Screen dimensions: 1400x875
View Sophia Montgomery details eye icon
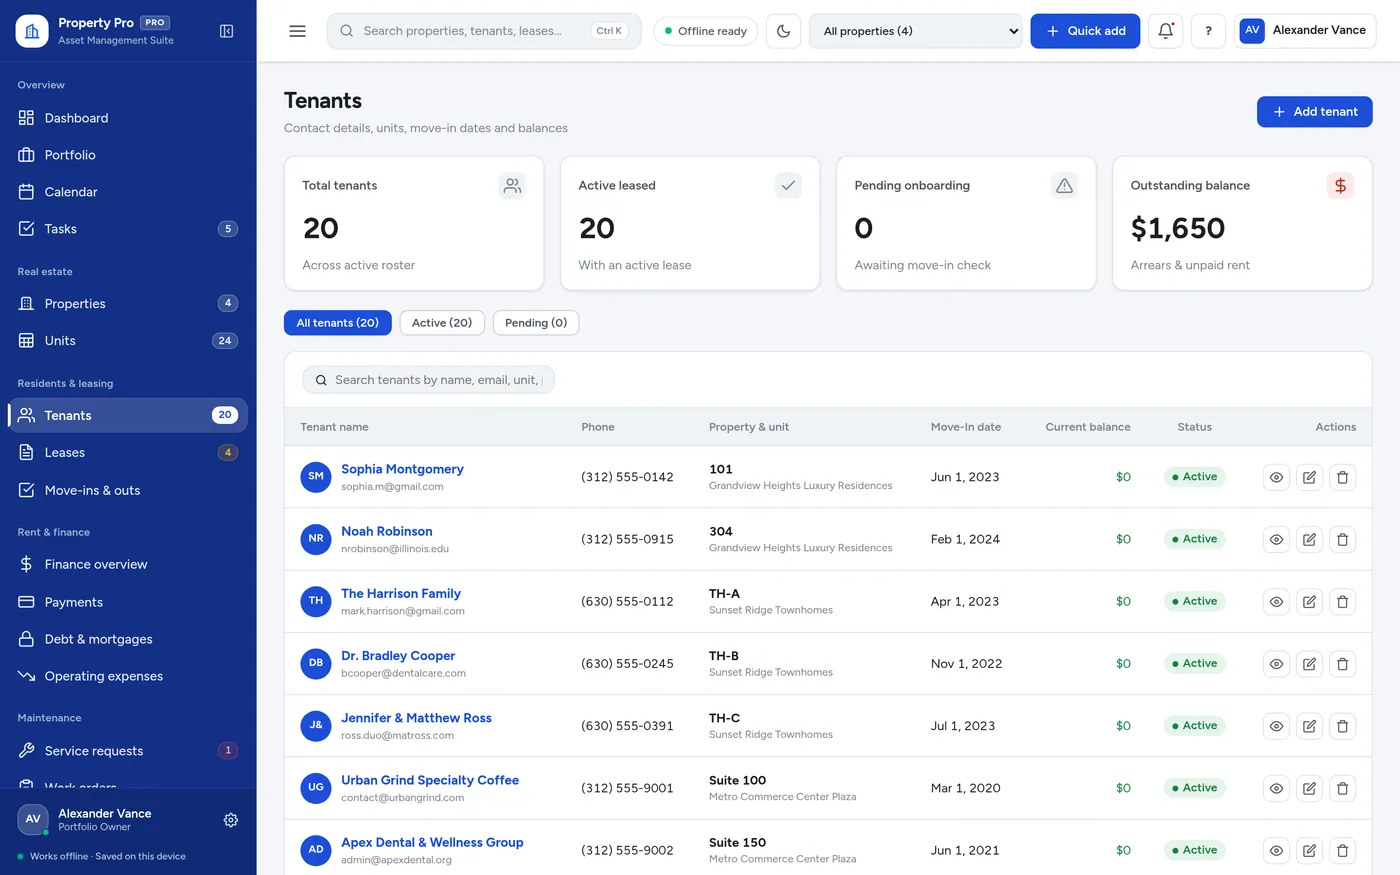1276,477
